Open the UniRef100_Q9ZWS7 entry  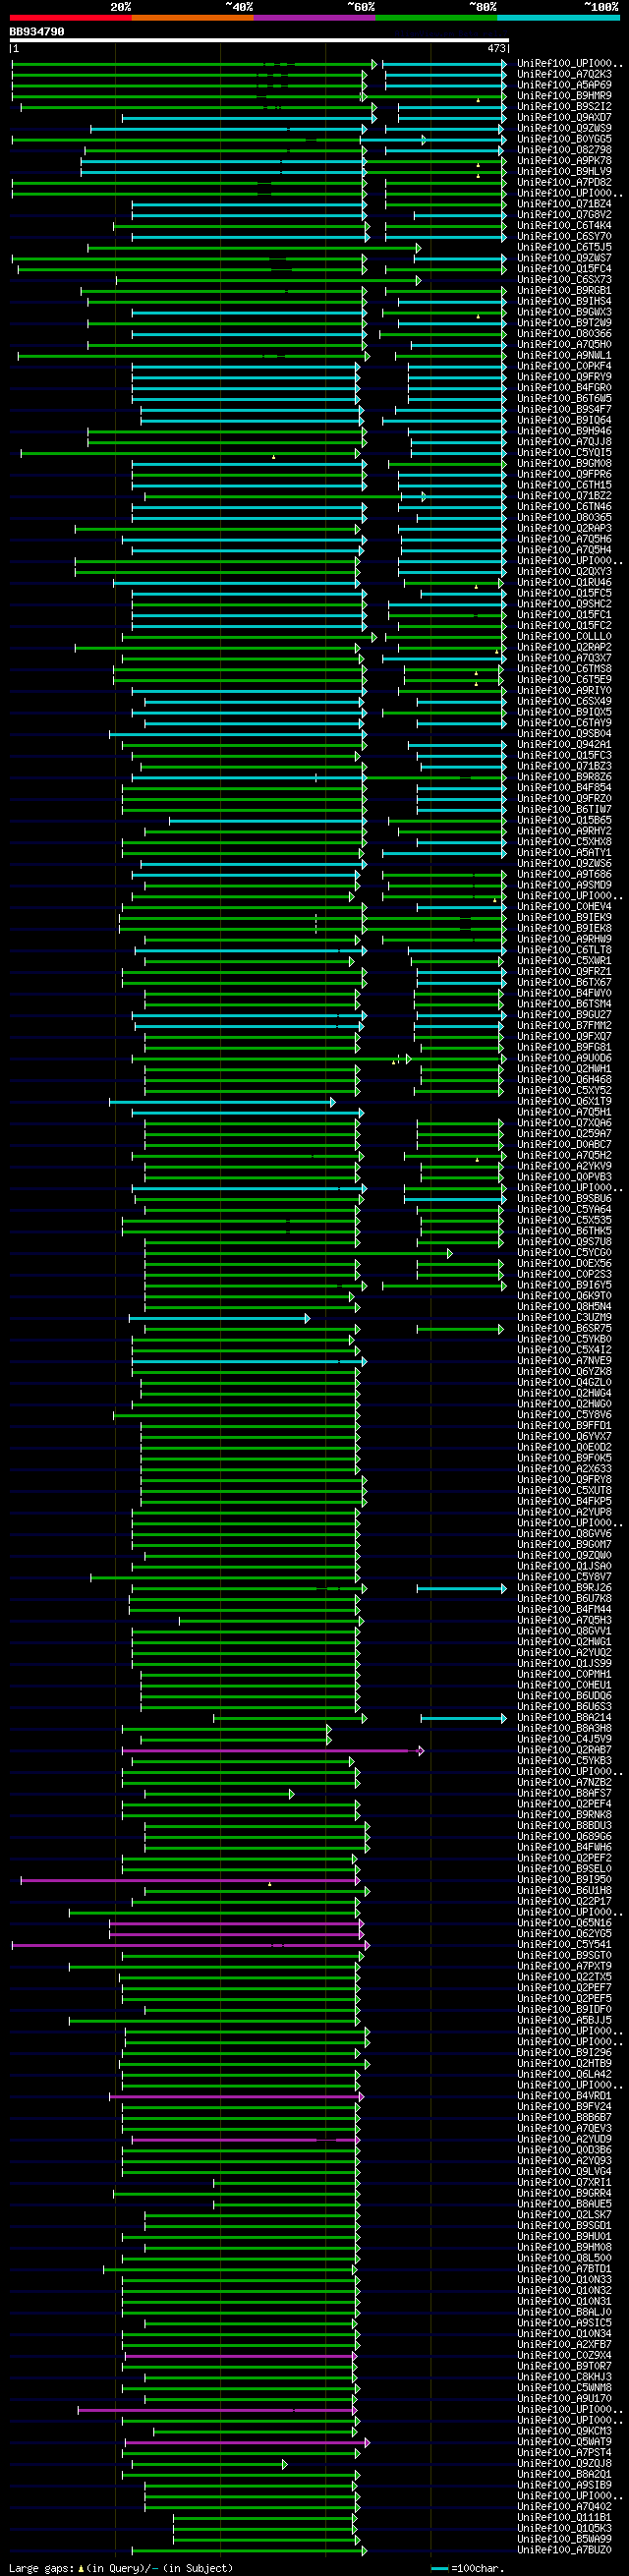(564, 258)
